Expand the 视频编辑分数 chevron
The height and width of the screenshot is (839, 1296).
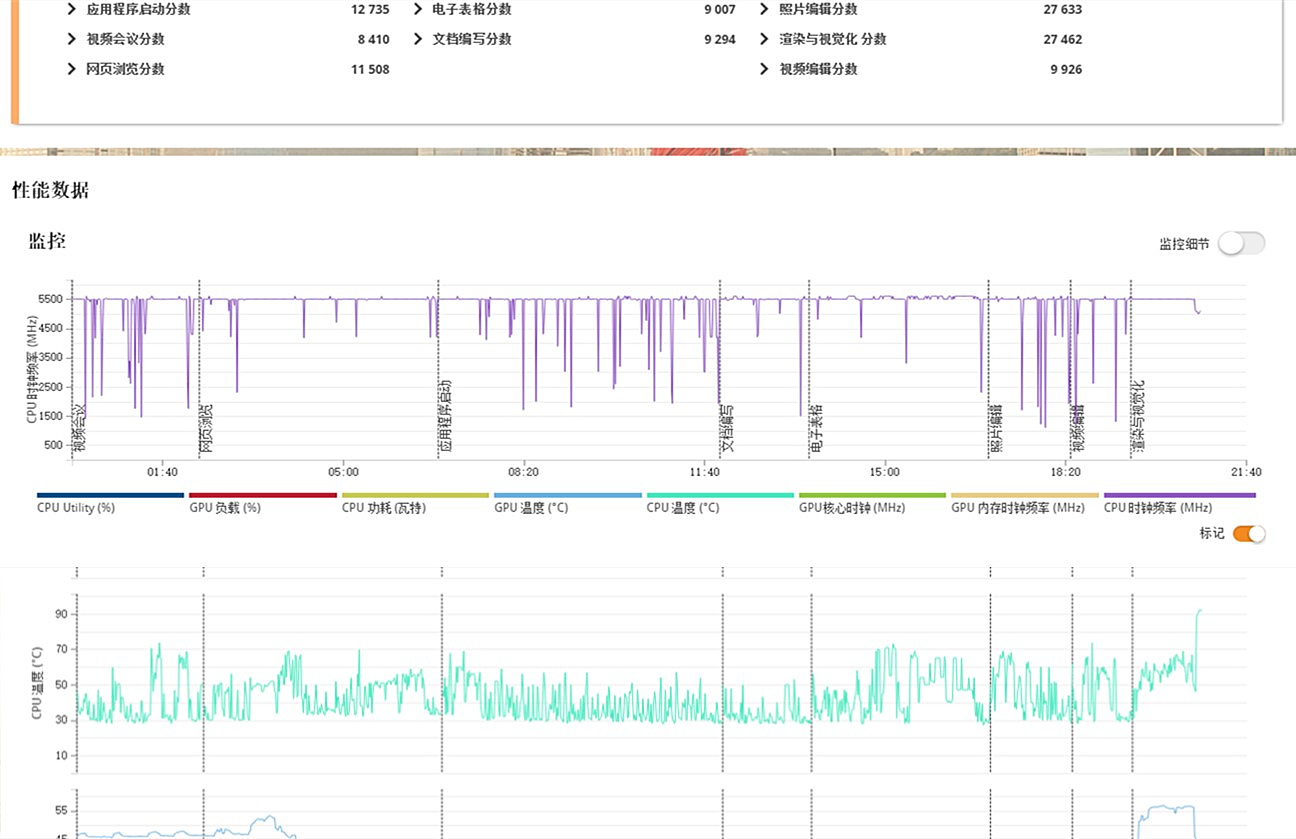click(764, 69)
